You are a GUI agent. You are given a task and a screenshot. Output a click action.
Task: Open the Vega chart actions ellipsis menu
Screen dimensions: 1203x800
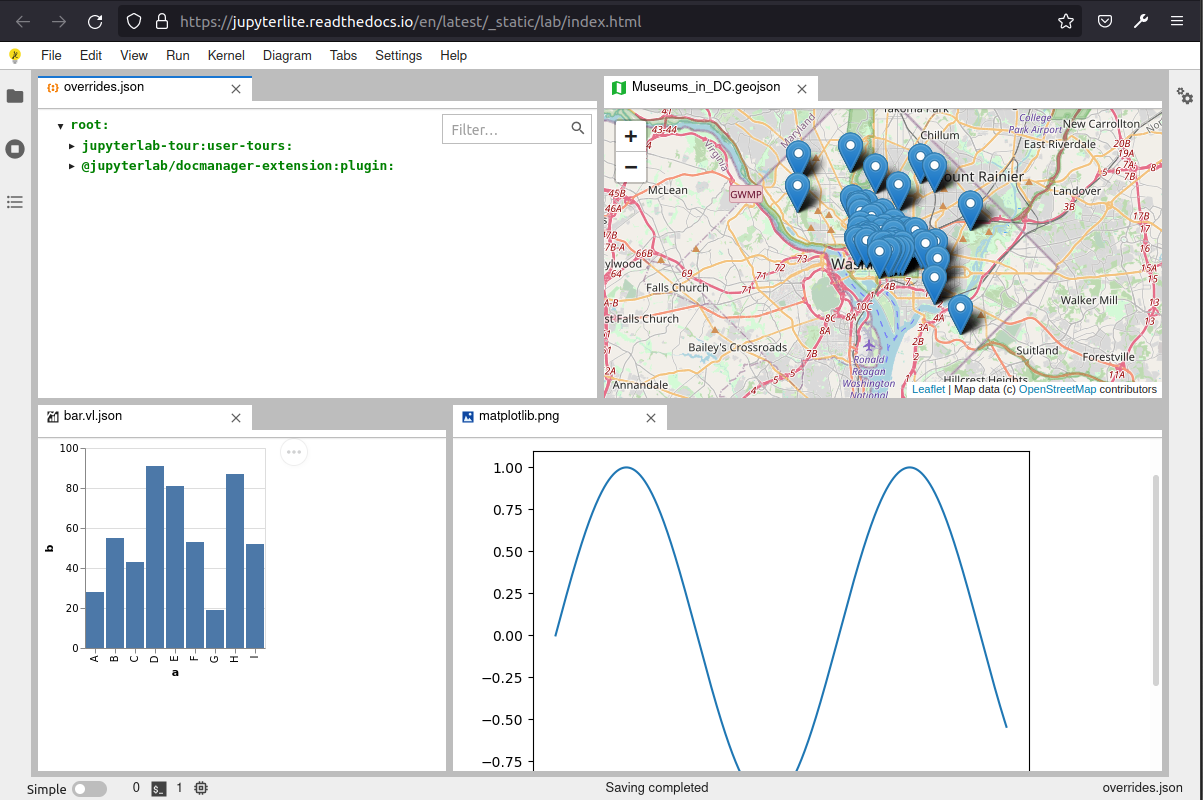[294, 452]
